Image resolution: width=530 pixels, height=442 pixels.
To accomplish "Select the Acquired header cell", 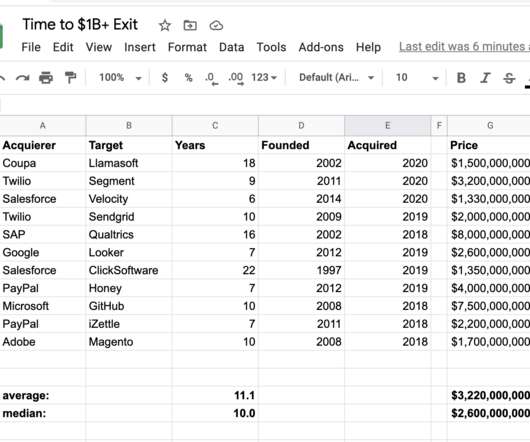I will pyautogui.click(x=388, y=145).
